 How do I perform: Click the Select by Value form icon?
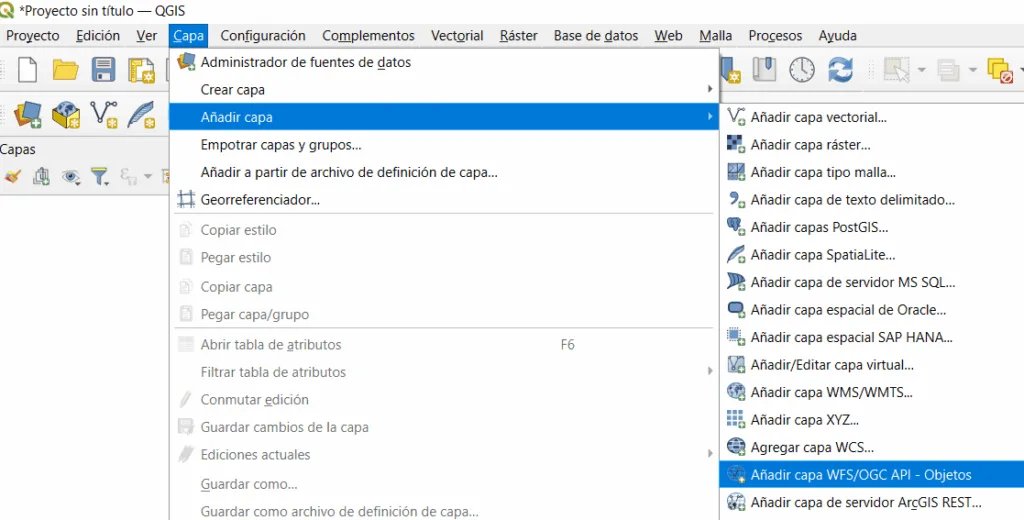click(948, 70)
